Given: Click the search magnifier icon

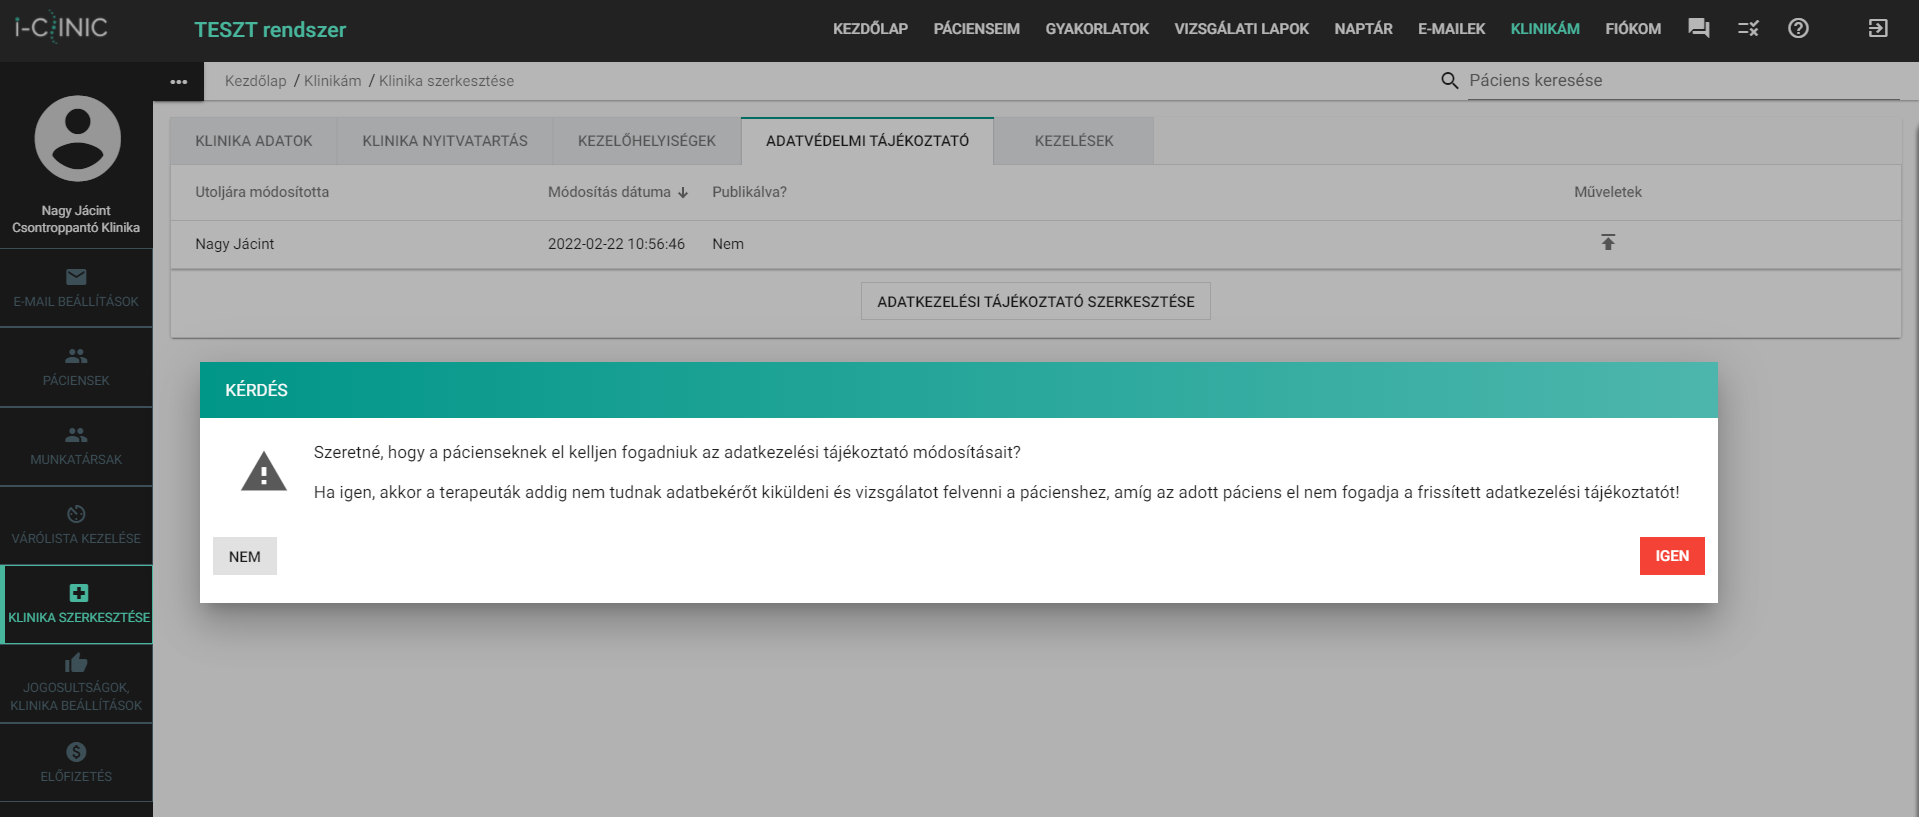Looking at the screenshot, I should coord(1449,81).
